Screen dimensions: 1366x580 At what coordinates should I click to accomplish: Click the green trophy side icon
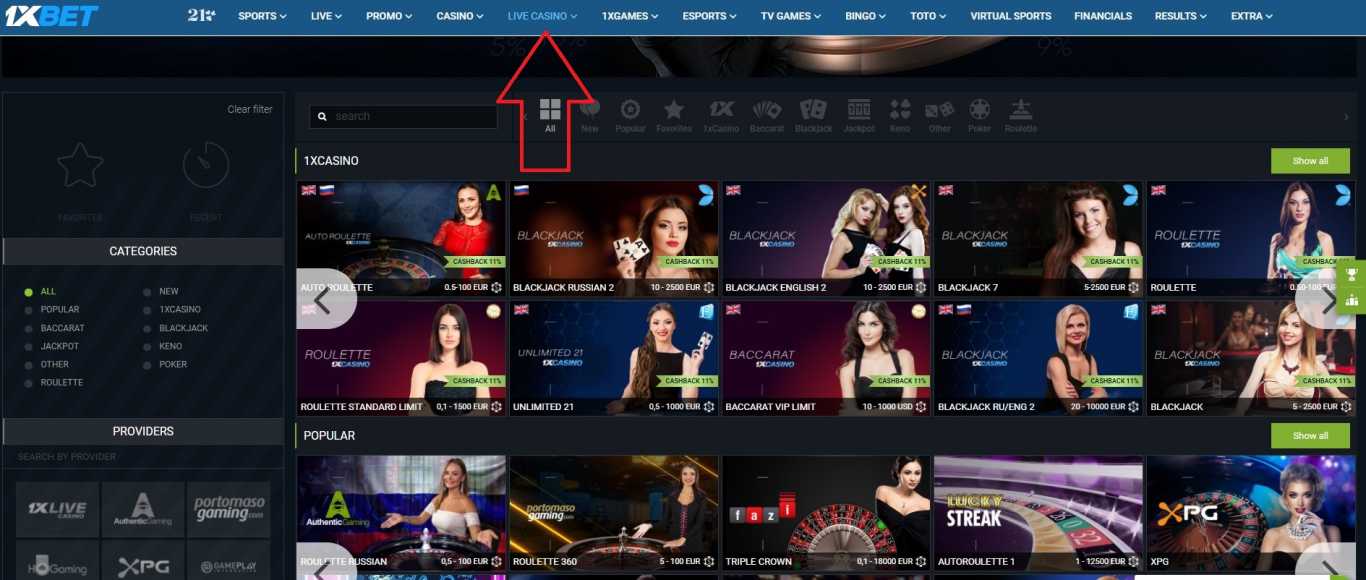[1352, 274]
